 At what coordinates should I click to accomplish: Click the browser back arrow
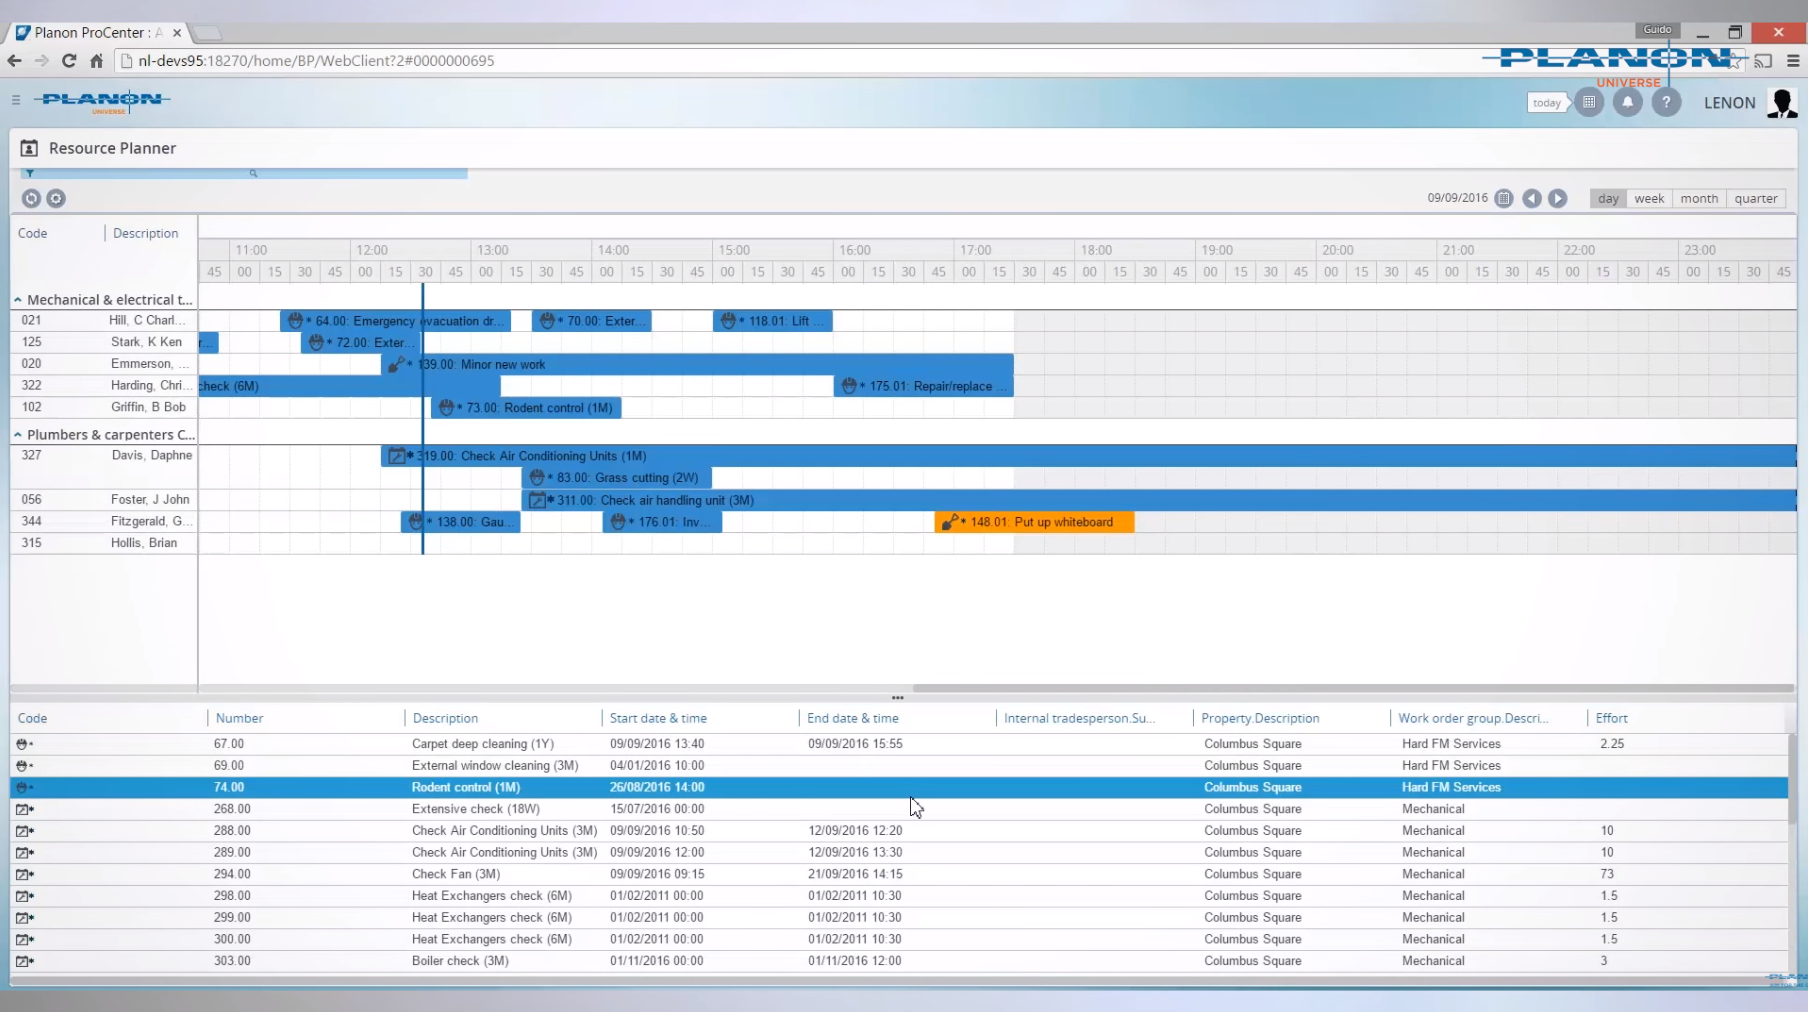tap(14, 61)
